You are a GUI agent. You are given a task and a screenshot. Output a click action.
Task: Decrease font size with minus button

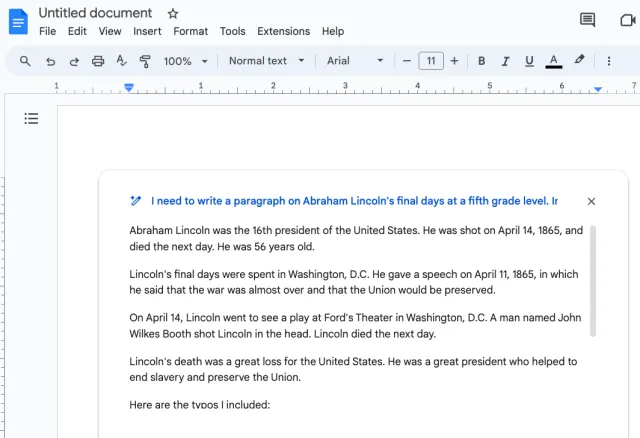click(407, 61)
